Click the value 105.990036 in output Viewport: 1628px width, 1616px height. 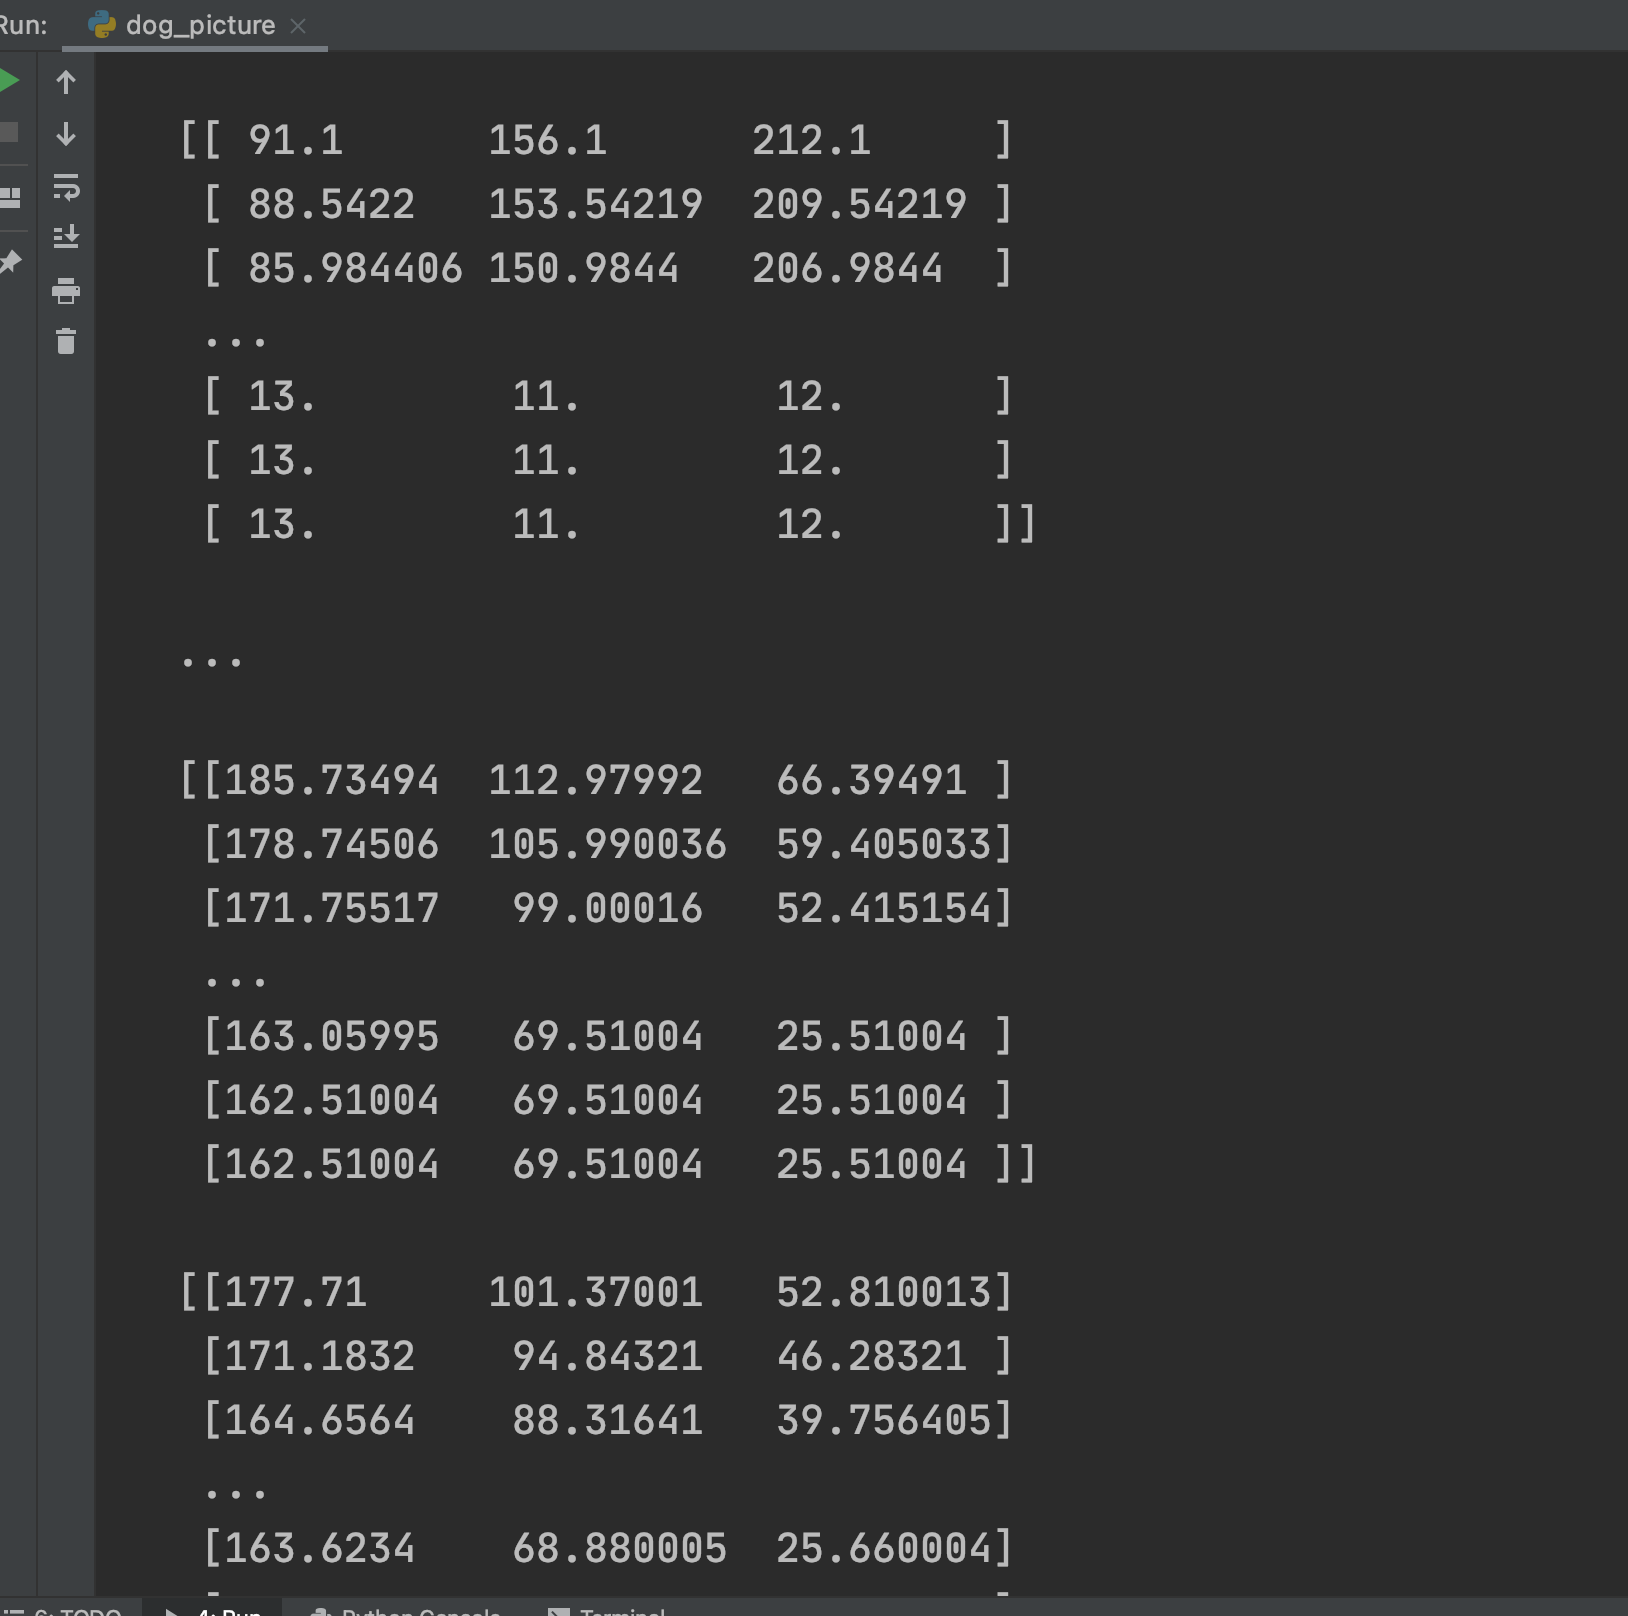(x=607, y=844)
